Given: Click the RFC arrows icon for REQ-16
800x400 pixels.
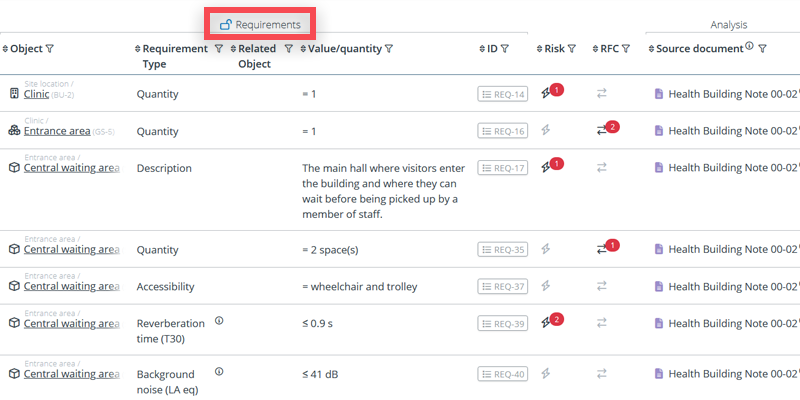Looking at the screenshot, I should pos(602,130).
